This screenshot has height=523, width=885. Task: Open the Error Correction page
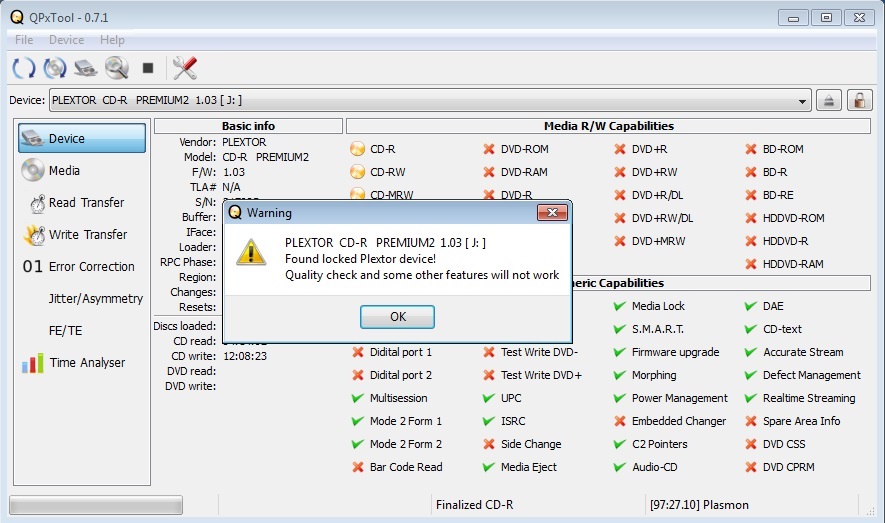pos(82,266)
